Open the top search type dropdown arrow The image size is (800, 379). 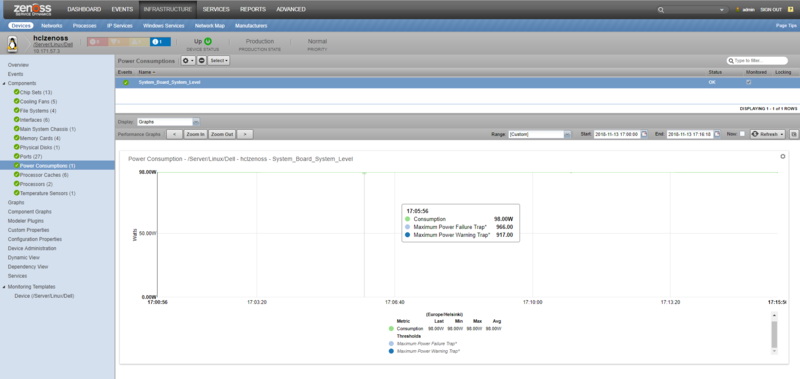[722, 10]
